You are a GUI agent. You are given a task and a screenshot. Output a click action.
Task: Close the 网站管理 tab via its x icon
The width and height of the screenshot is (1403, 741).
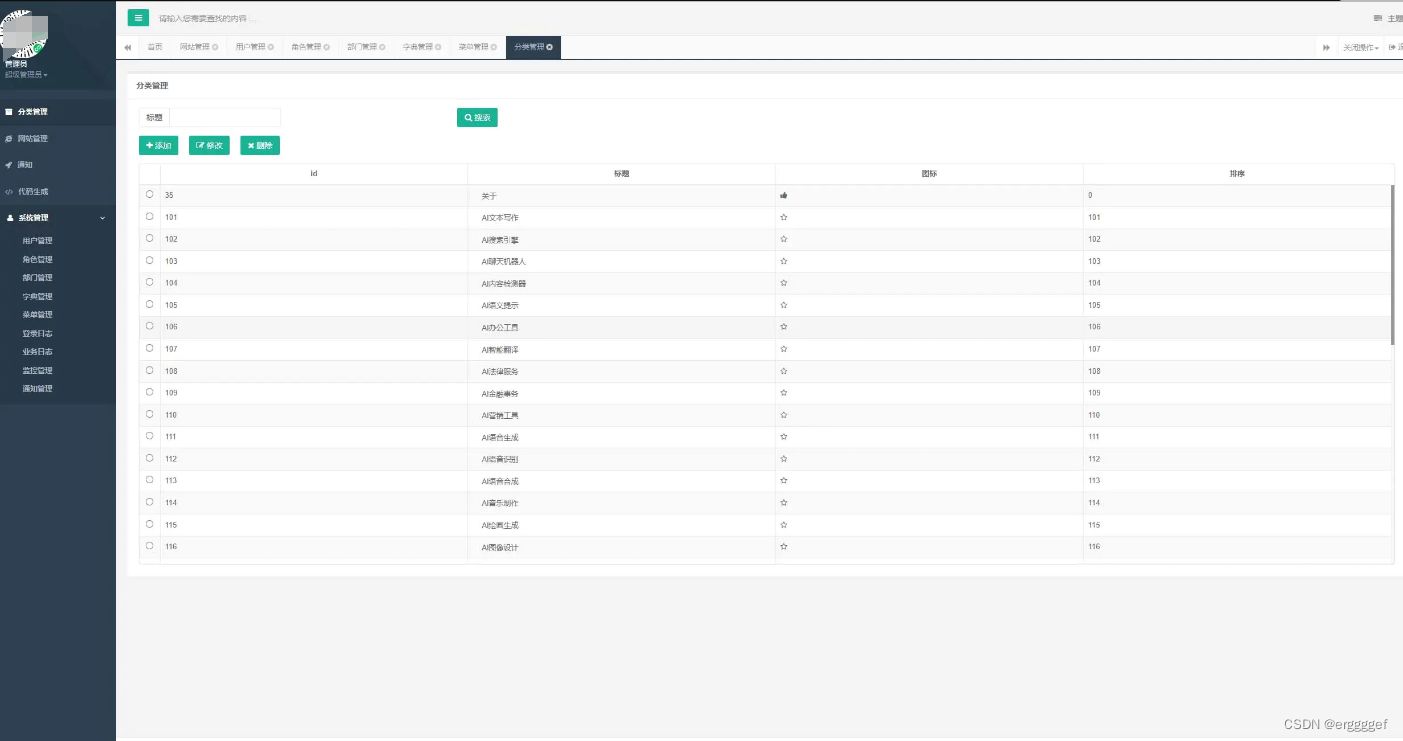[x=215, y=47]
